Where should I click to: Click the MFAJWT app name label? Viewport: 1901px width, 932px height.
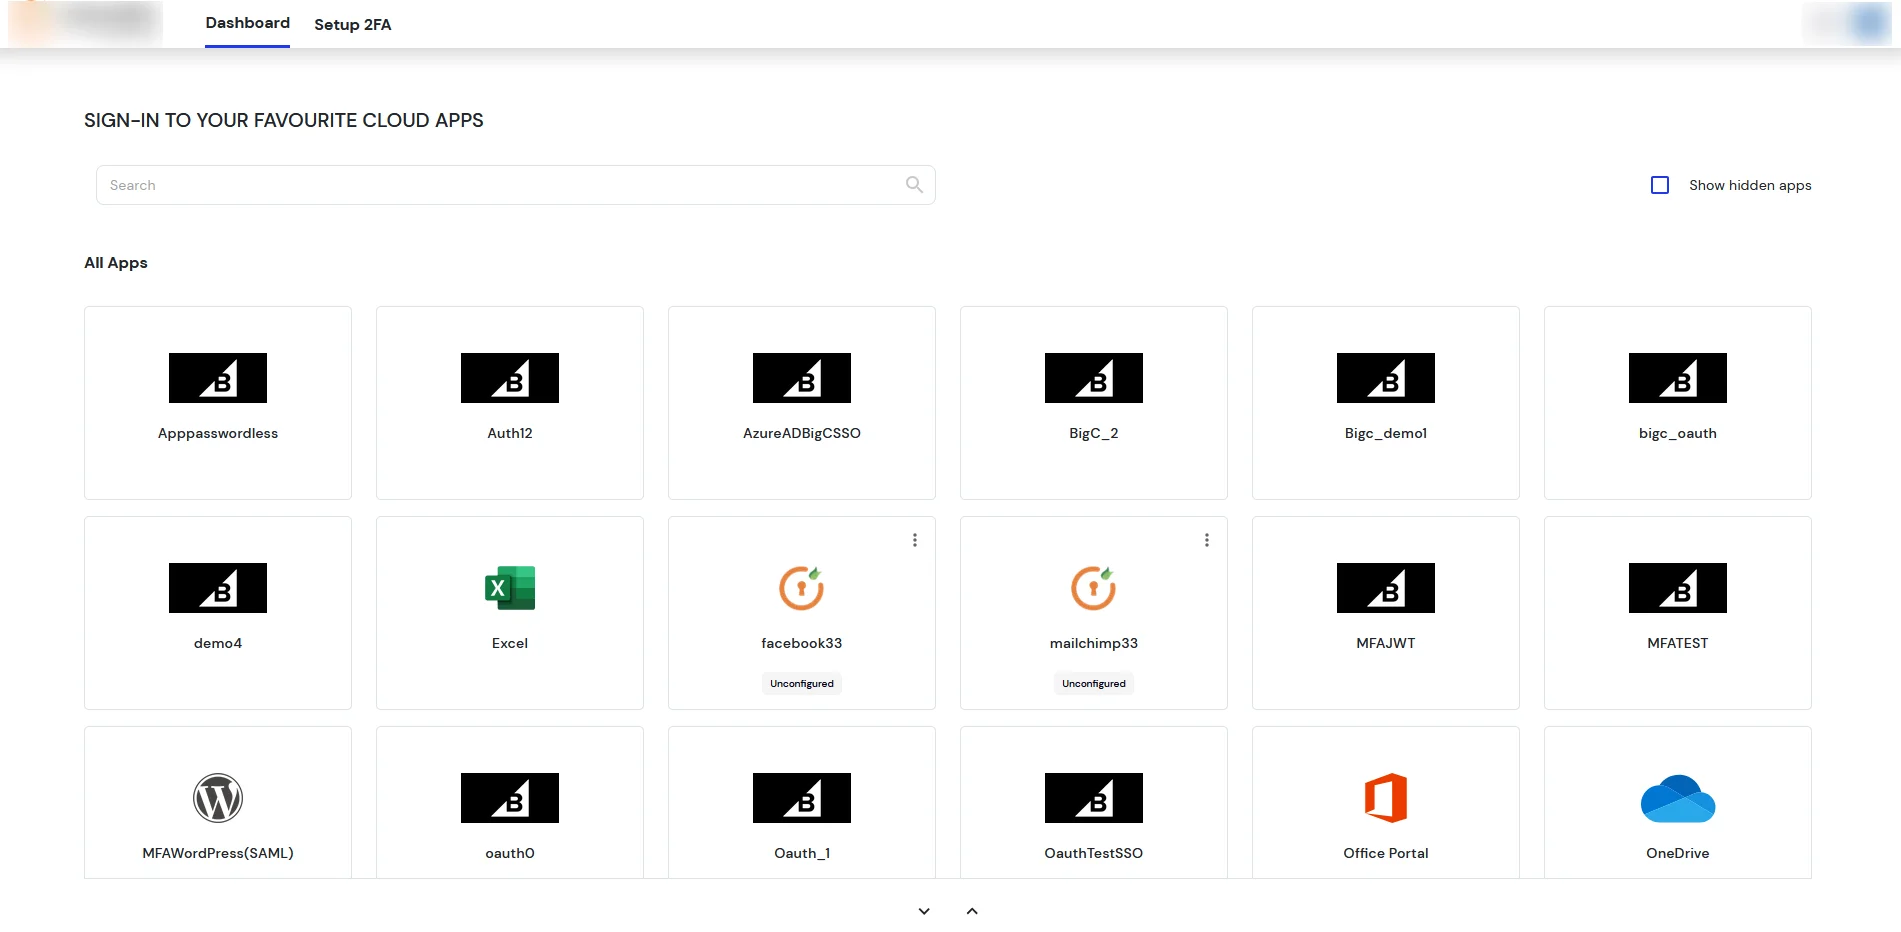coord(1385,643)
